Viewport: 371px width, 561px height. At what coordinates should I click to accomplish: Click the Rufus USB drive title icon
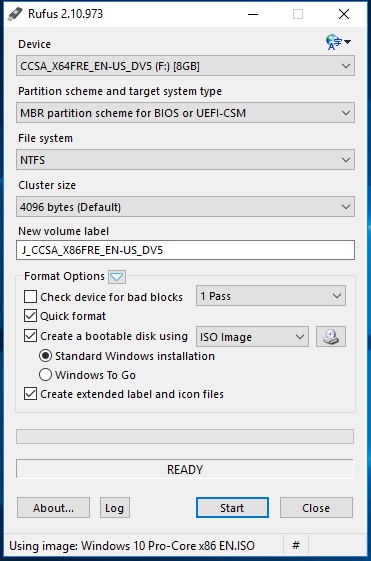click(15, 14)
